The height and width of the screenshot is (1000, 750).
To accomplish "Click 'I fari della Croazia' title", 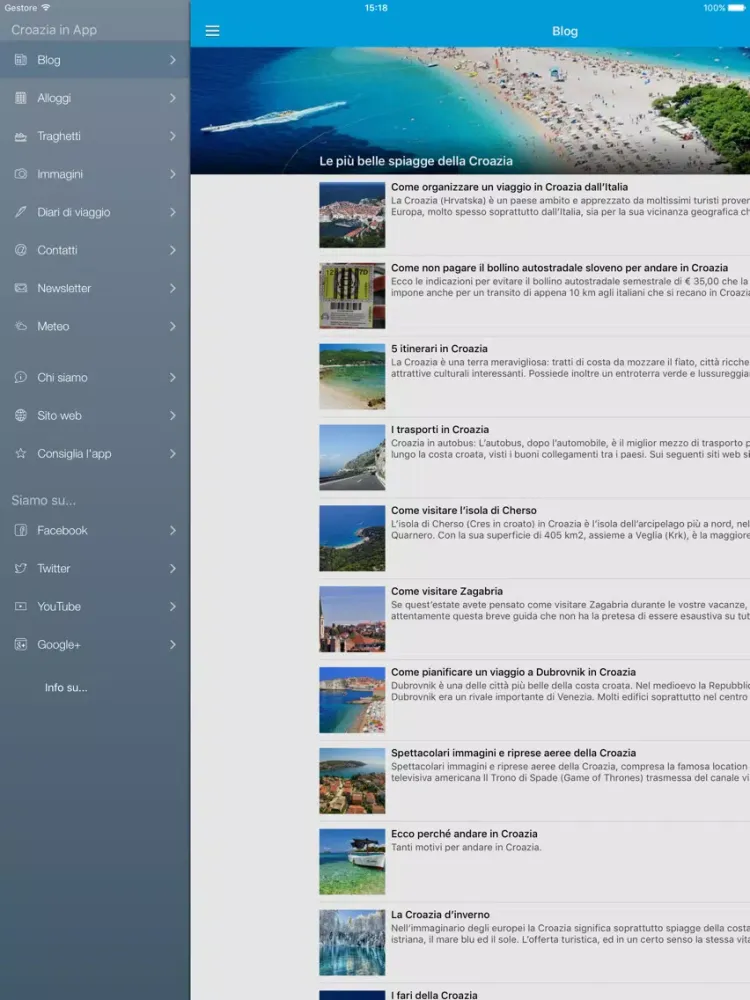I will click(434, 995).
